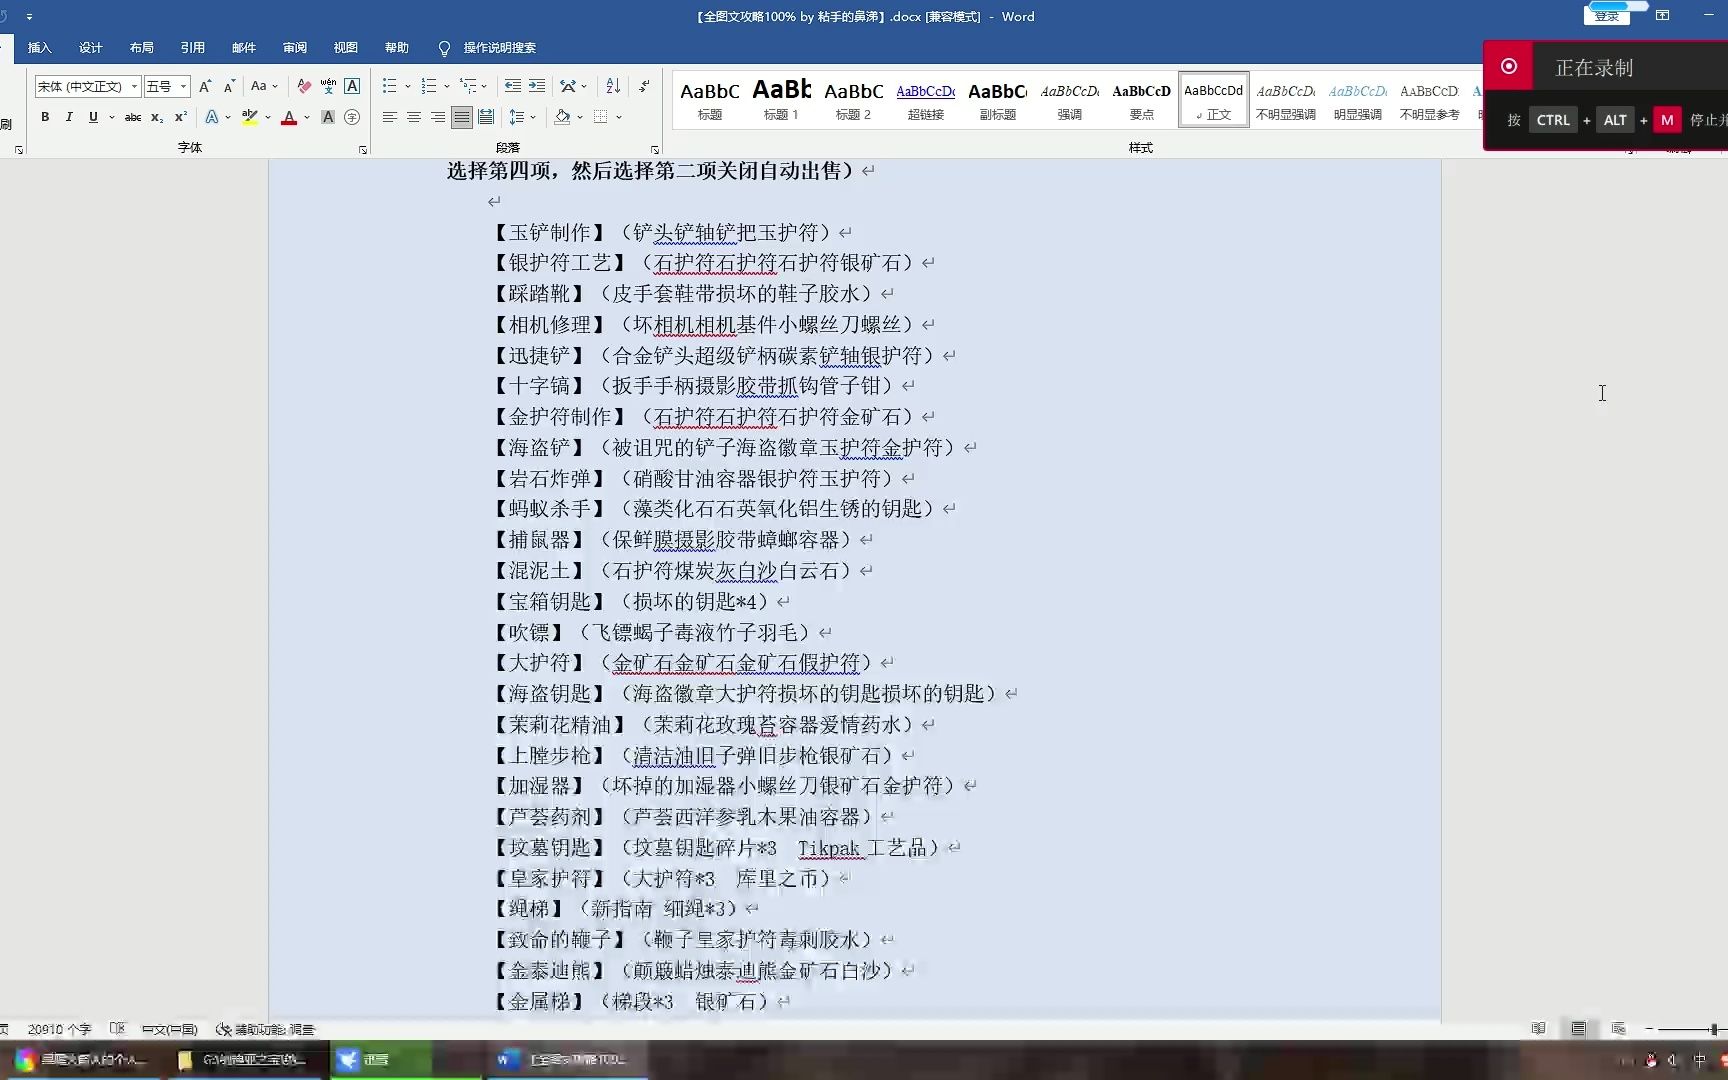The image size is (1728, 1080).
Task: Insert bulleted list
Action: tap(390, 86)
